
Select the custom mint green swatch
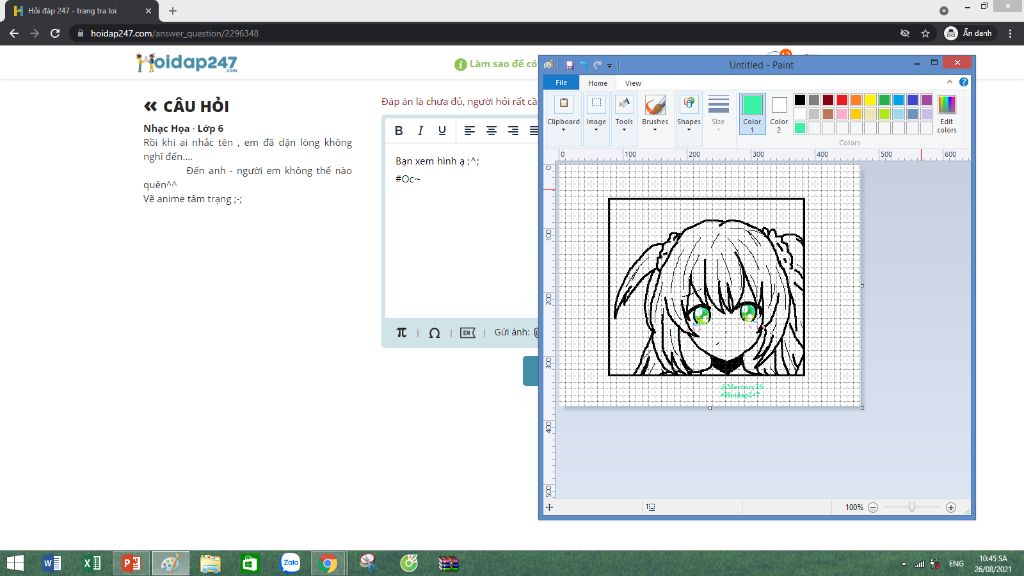coord(799,128)
